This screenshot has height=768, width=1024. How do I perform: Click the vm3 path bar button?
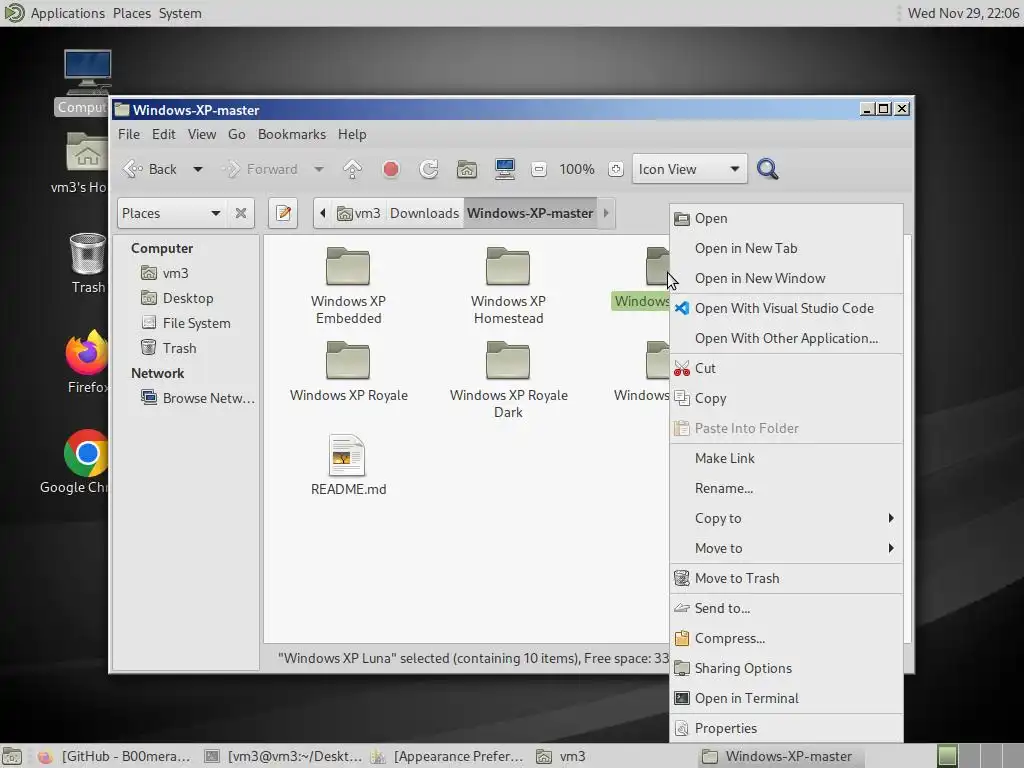click(359, 213)
